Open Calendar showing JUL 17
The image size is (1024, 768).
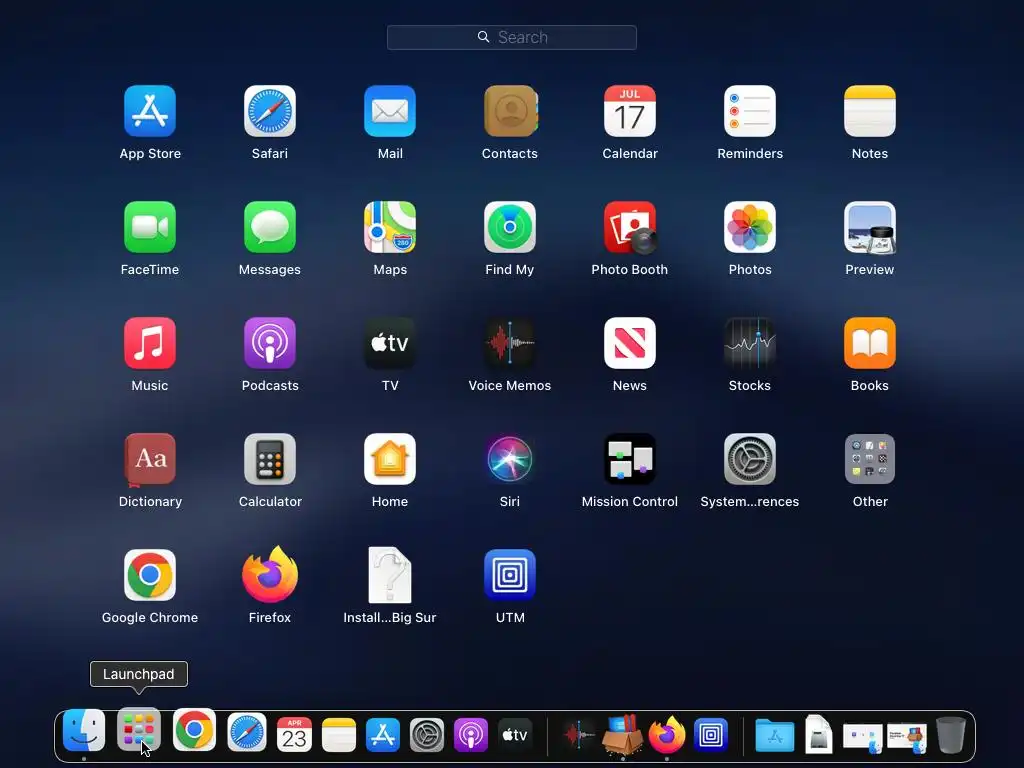click(630, 111)
